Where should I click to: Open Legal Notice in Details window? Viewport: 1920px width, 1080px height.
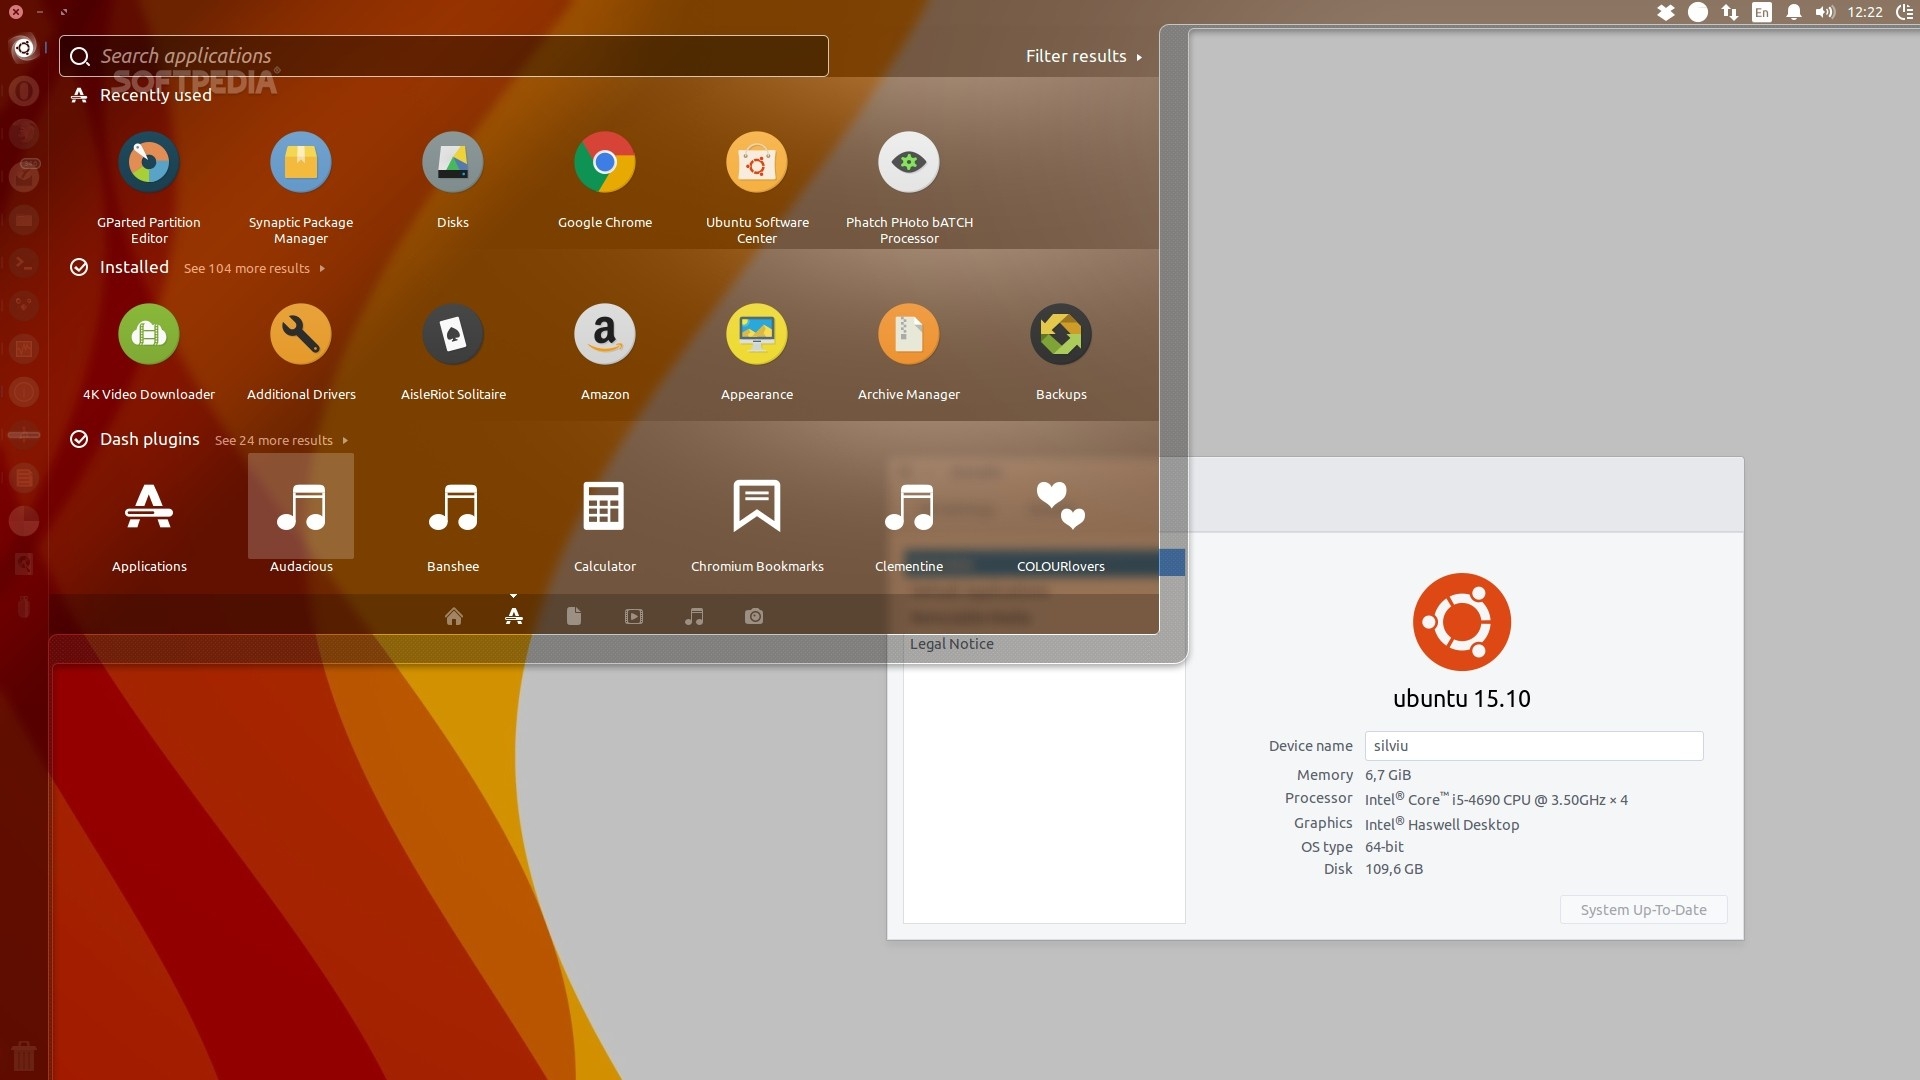tap(952, 644)
